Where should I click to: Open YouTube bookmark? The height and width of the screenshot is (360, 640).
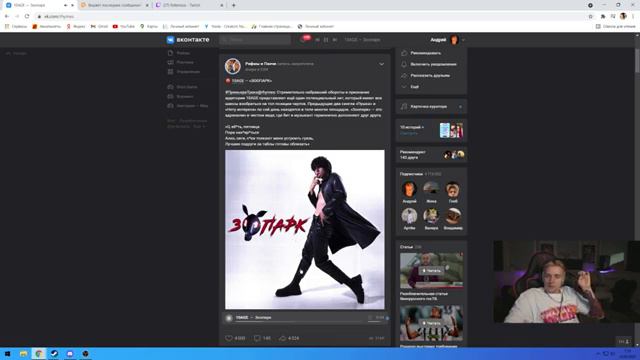[x=124, y=27]
